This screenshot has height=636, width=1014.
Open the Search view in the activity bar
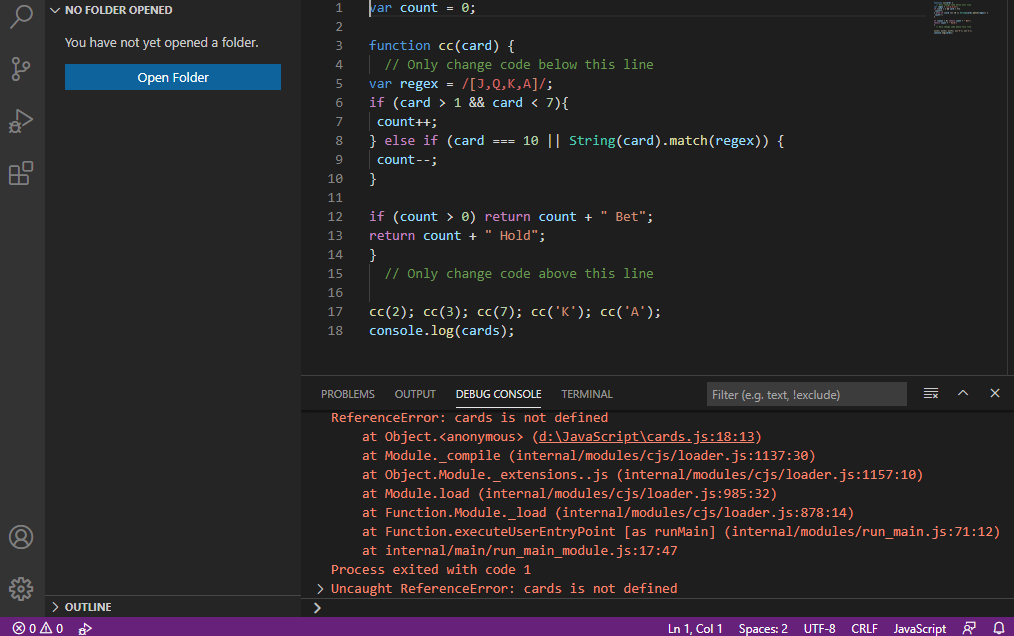[21, 16]
